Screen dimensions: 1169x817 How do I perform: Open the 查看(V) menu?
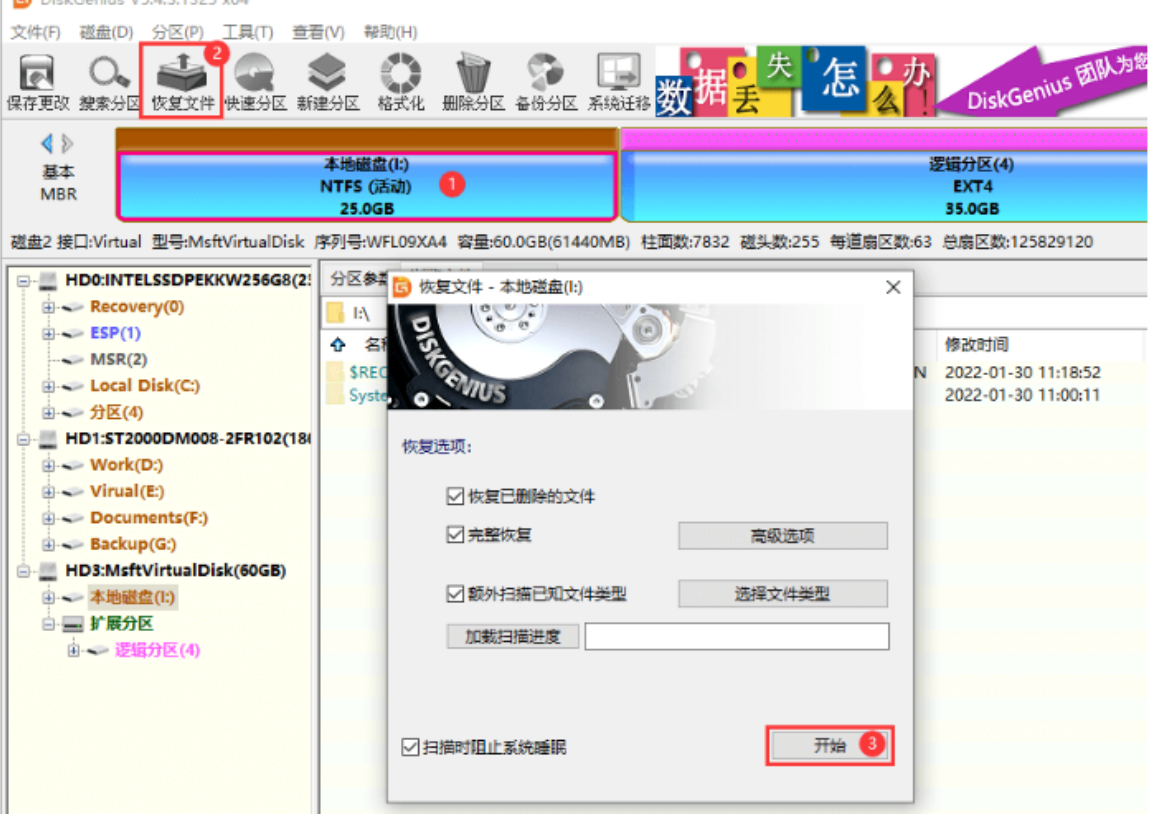click(x=318, y=32)
